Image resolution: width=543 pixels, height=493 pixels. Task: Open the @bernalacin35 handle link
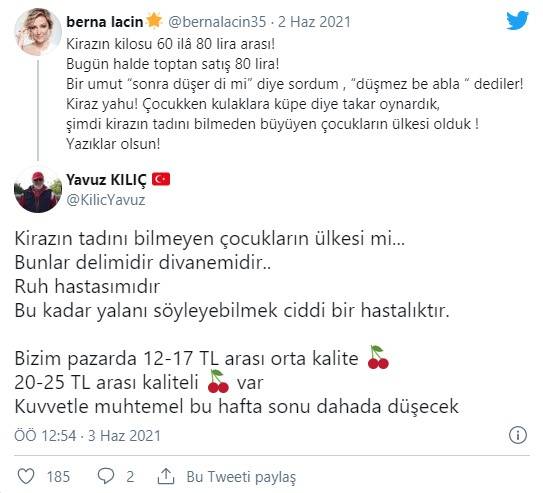tap(217, 22)
